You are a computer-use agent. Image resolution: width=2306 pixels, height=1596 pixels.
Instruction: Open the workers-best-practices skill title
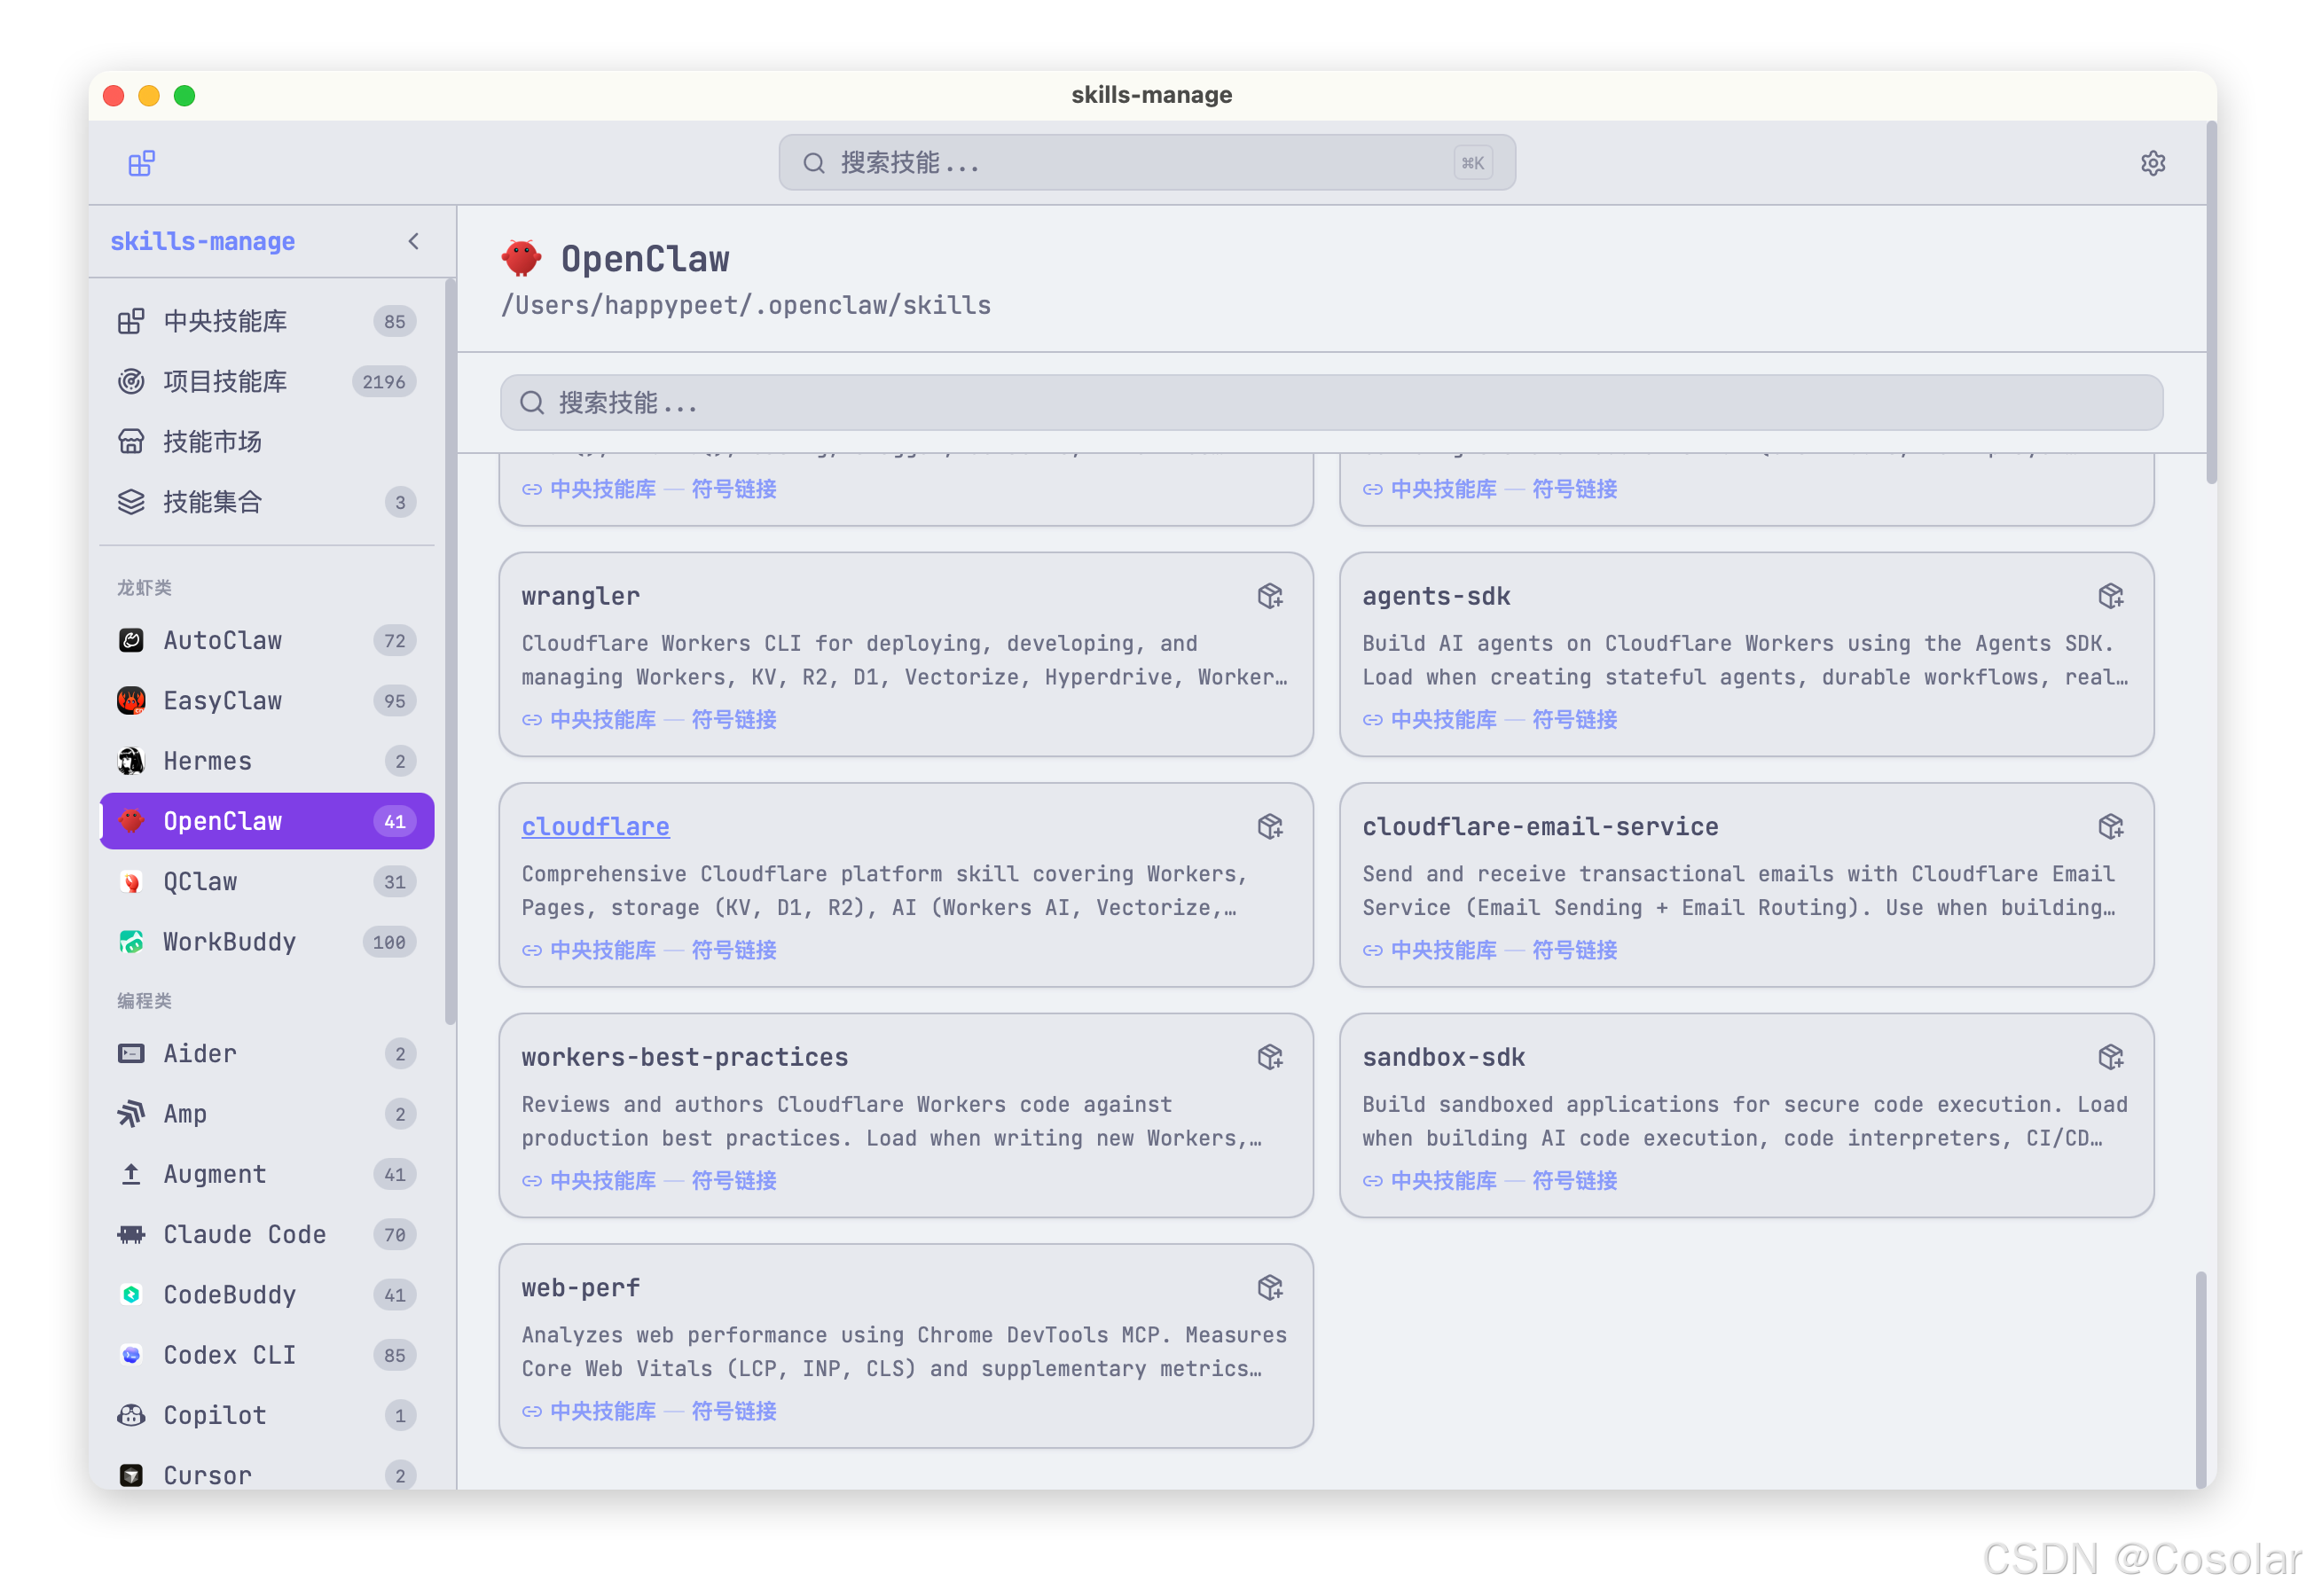click(x=684, y=1057)
